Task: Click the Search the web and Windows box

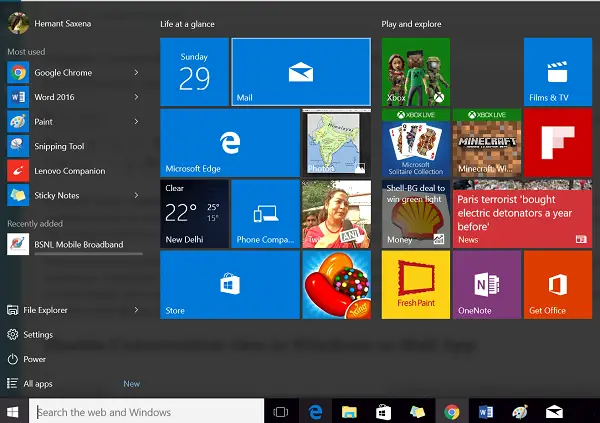Action: 146,411
